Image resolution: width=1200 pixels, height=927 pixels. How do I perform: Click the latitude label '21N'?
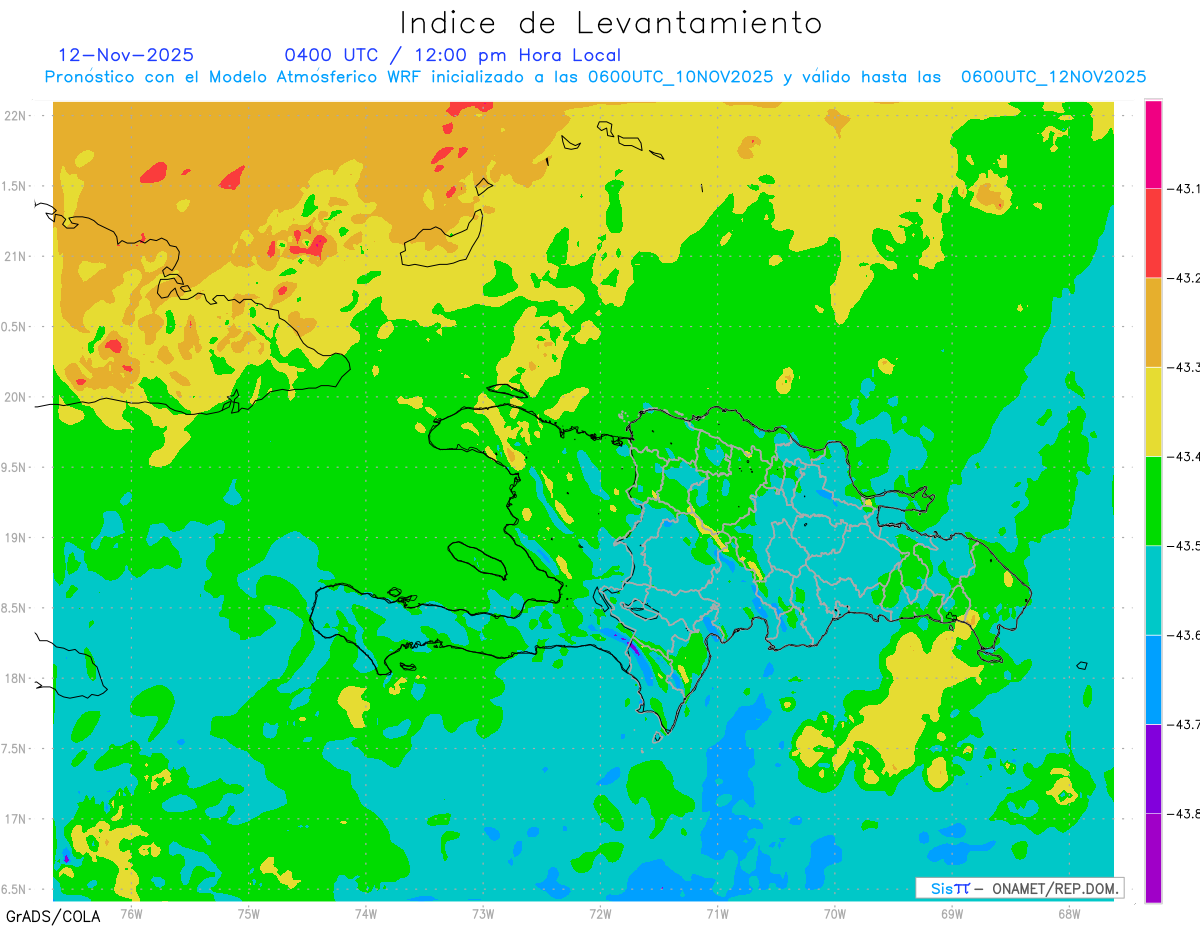(x=16, y=256)
